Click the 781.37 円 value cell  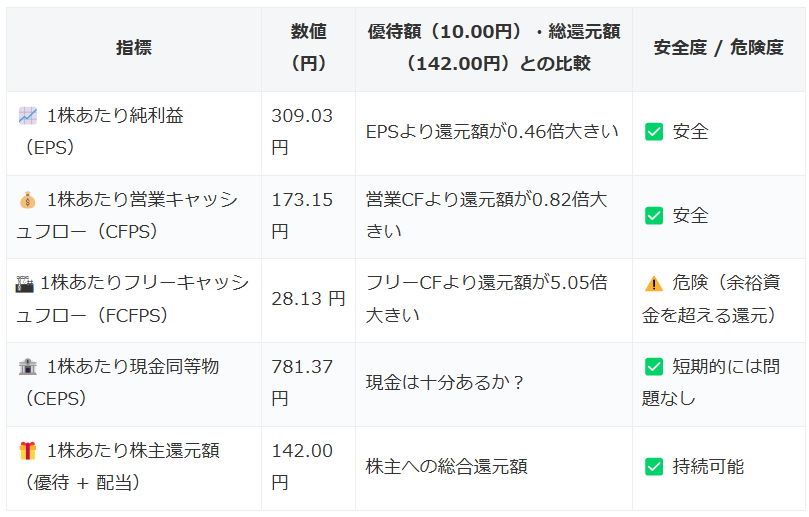[302, 383]
